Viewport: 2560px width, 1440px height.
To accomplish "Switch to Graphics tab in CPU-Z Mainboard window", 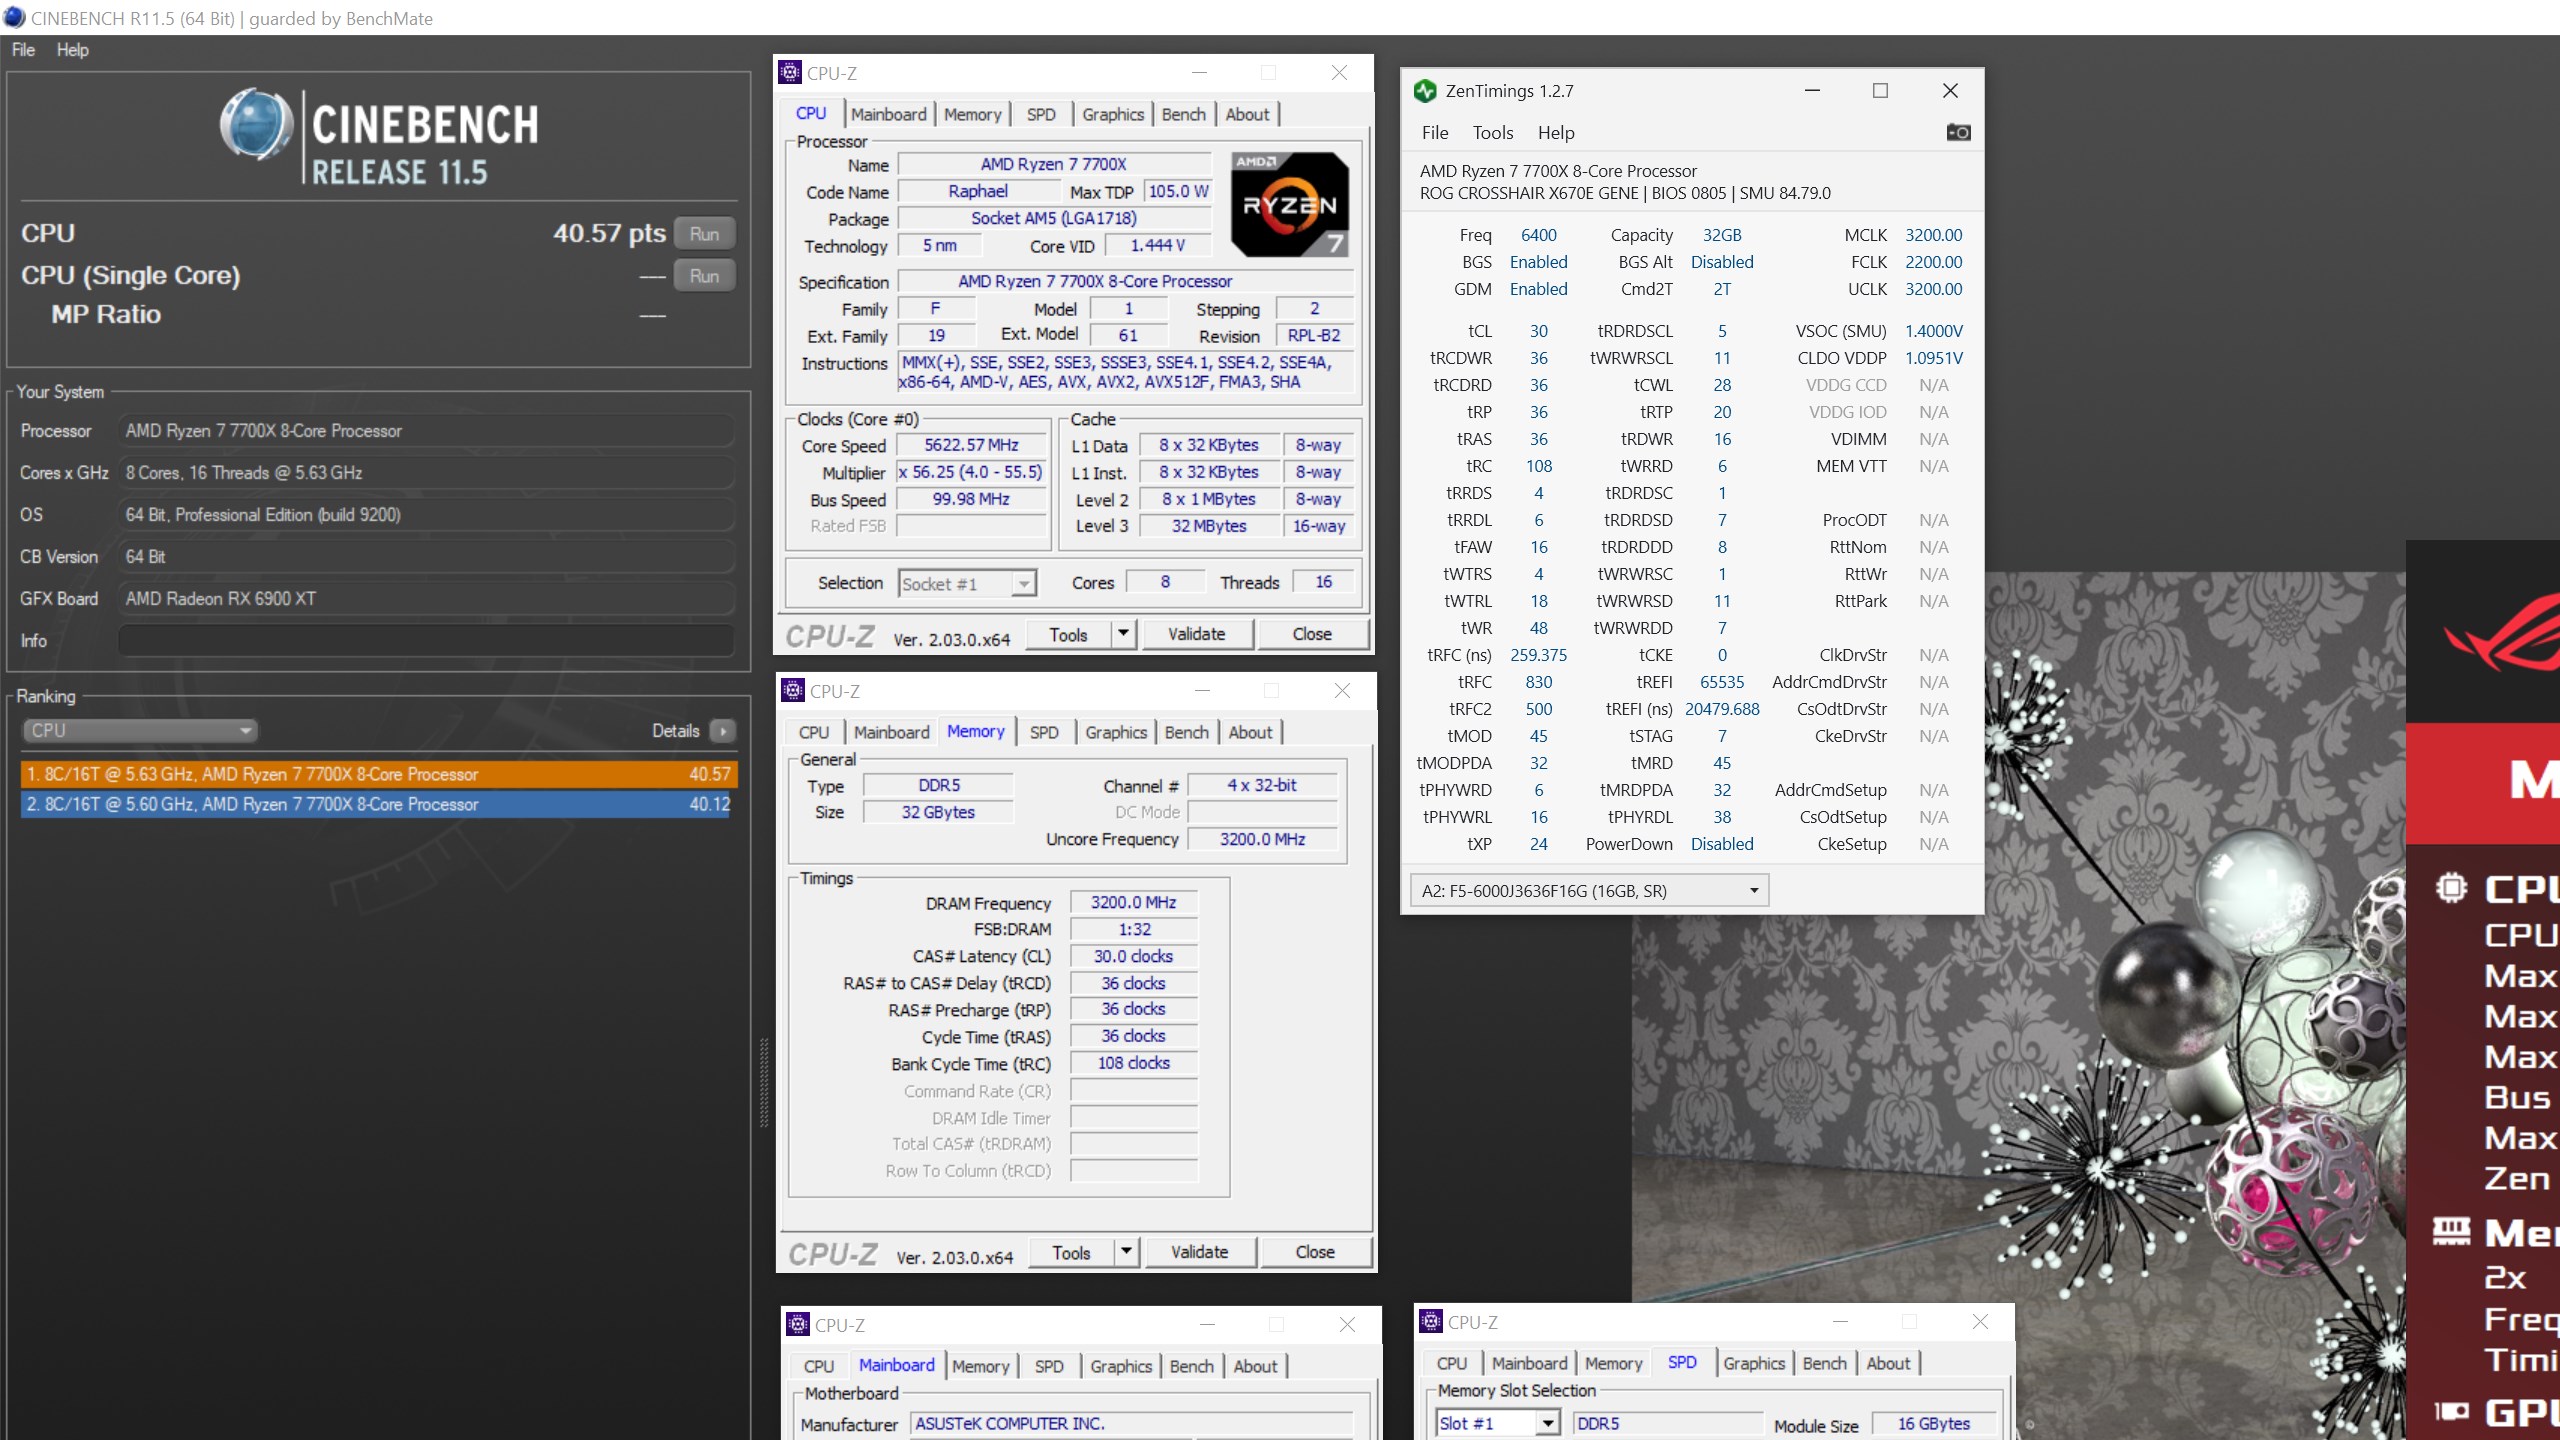I will click(1121, 1367).
